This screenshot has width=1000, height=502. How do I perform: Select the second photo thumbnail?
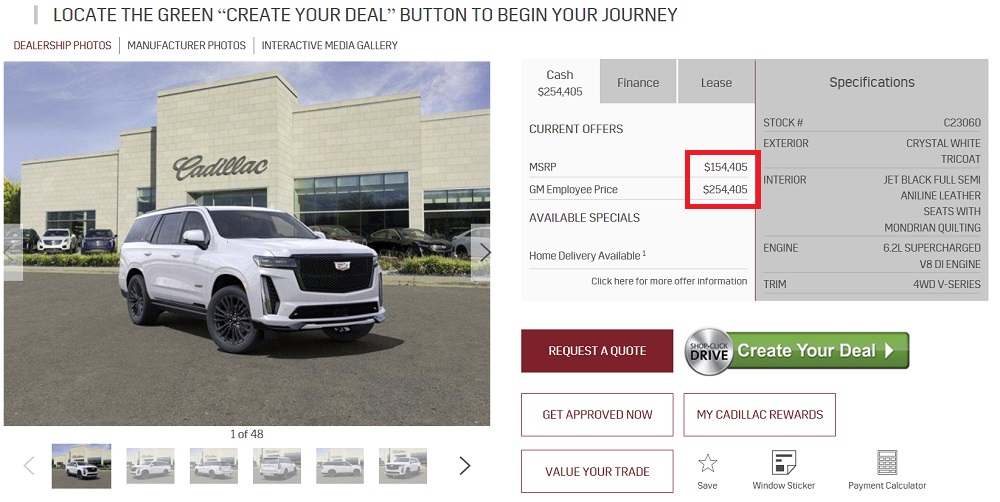tap(150, 465)
